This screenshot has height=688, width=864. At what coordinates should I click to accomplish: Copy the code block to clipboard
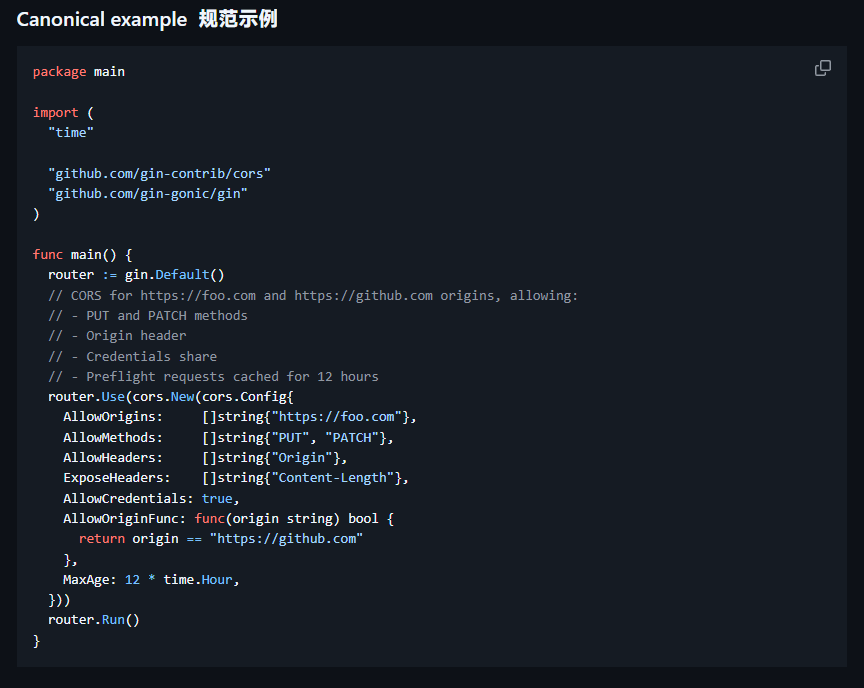[x=823, y=68]
